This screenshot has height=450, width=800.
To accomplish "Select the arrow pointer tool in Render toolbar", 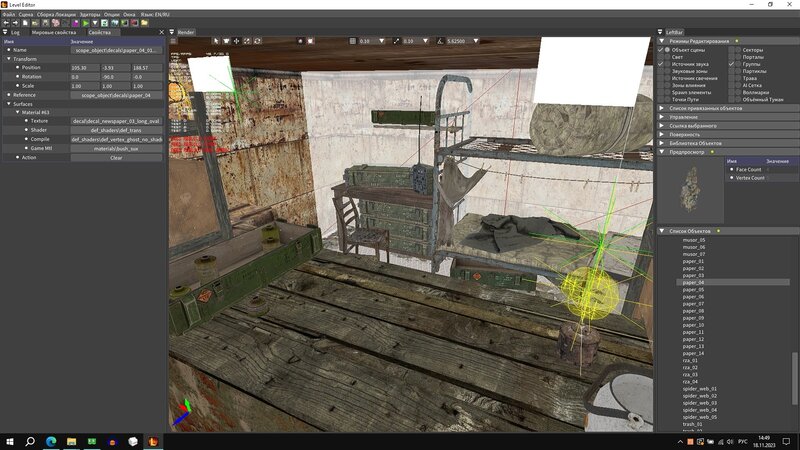I will (216, 41).
